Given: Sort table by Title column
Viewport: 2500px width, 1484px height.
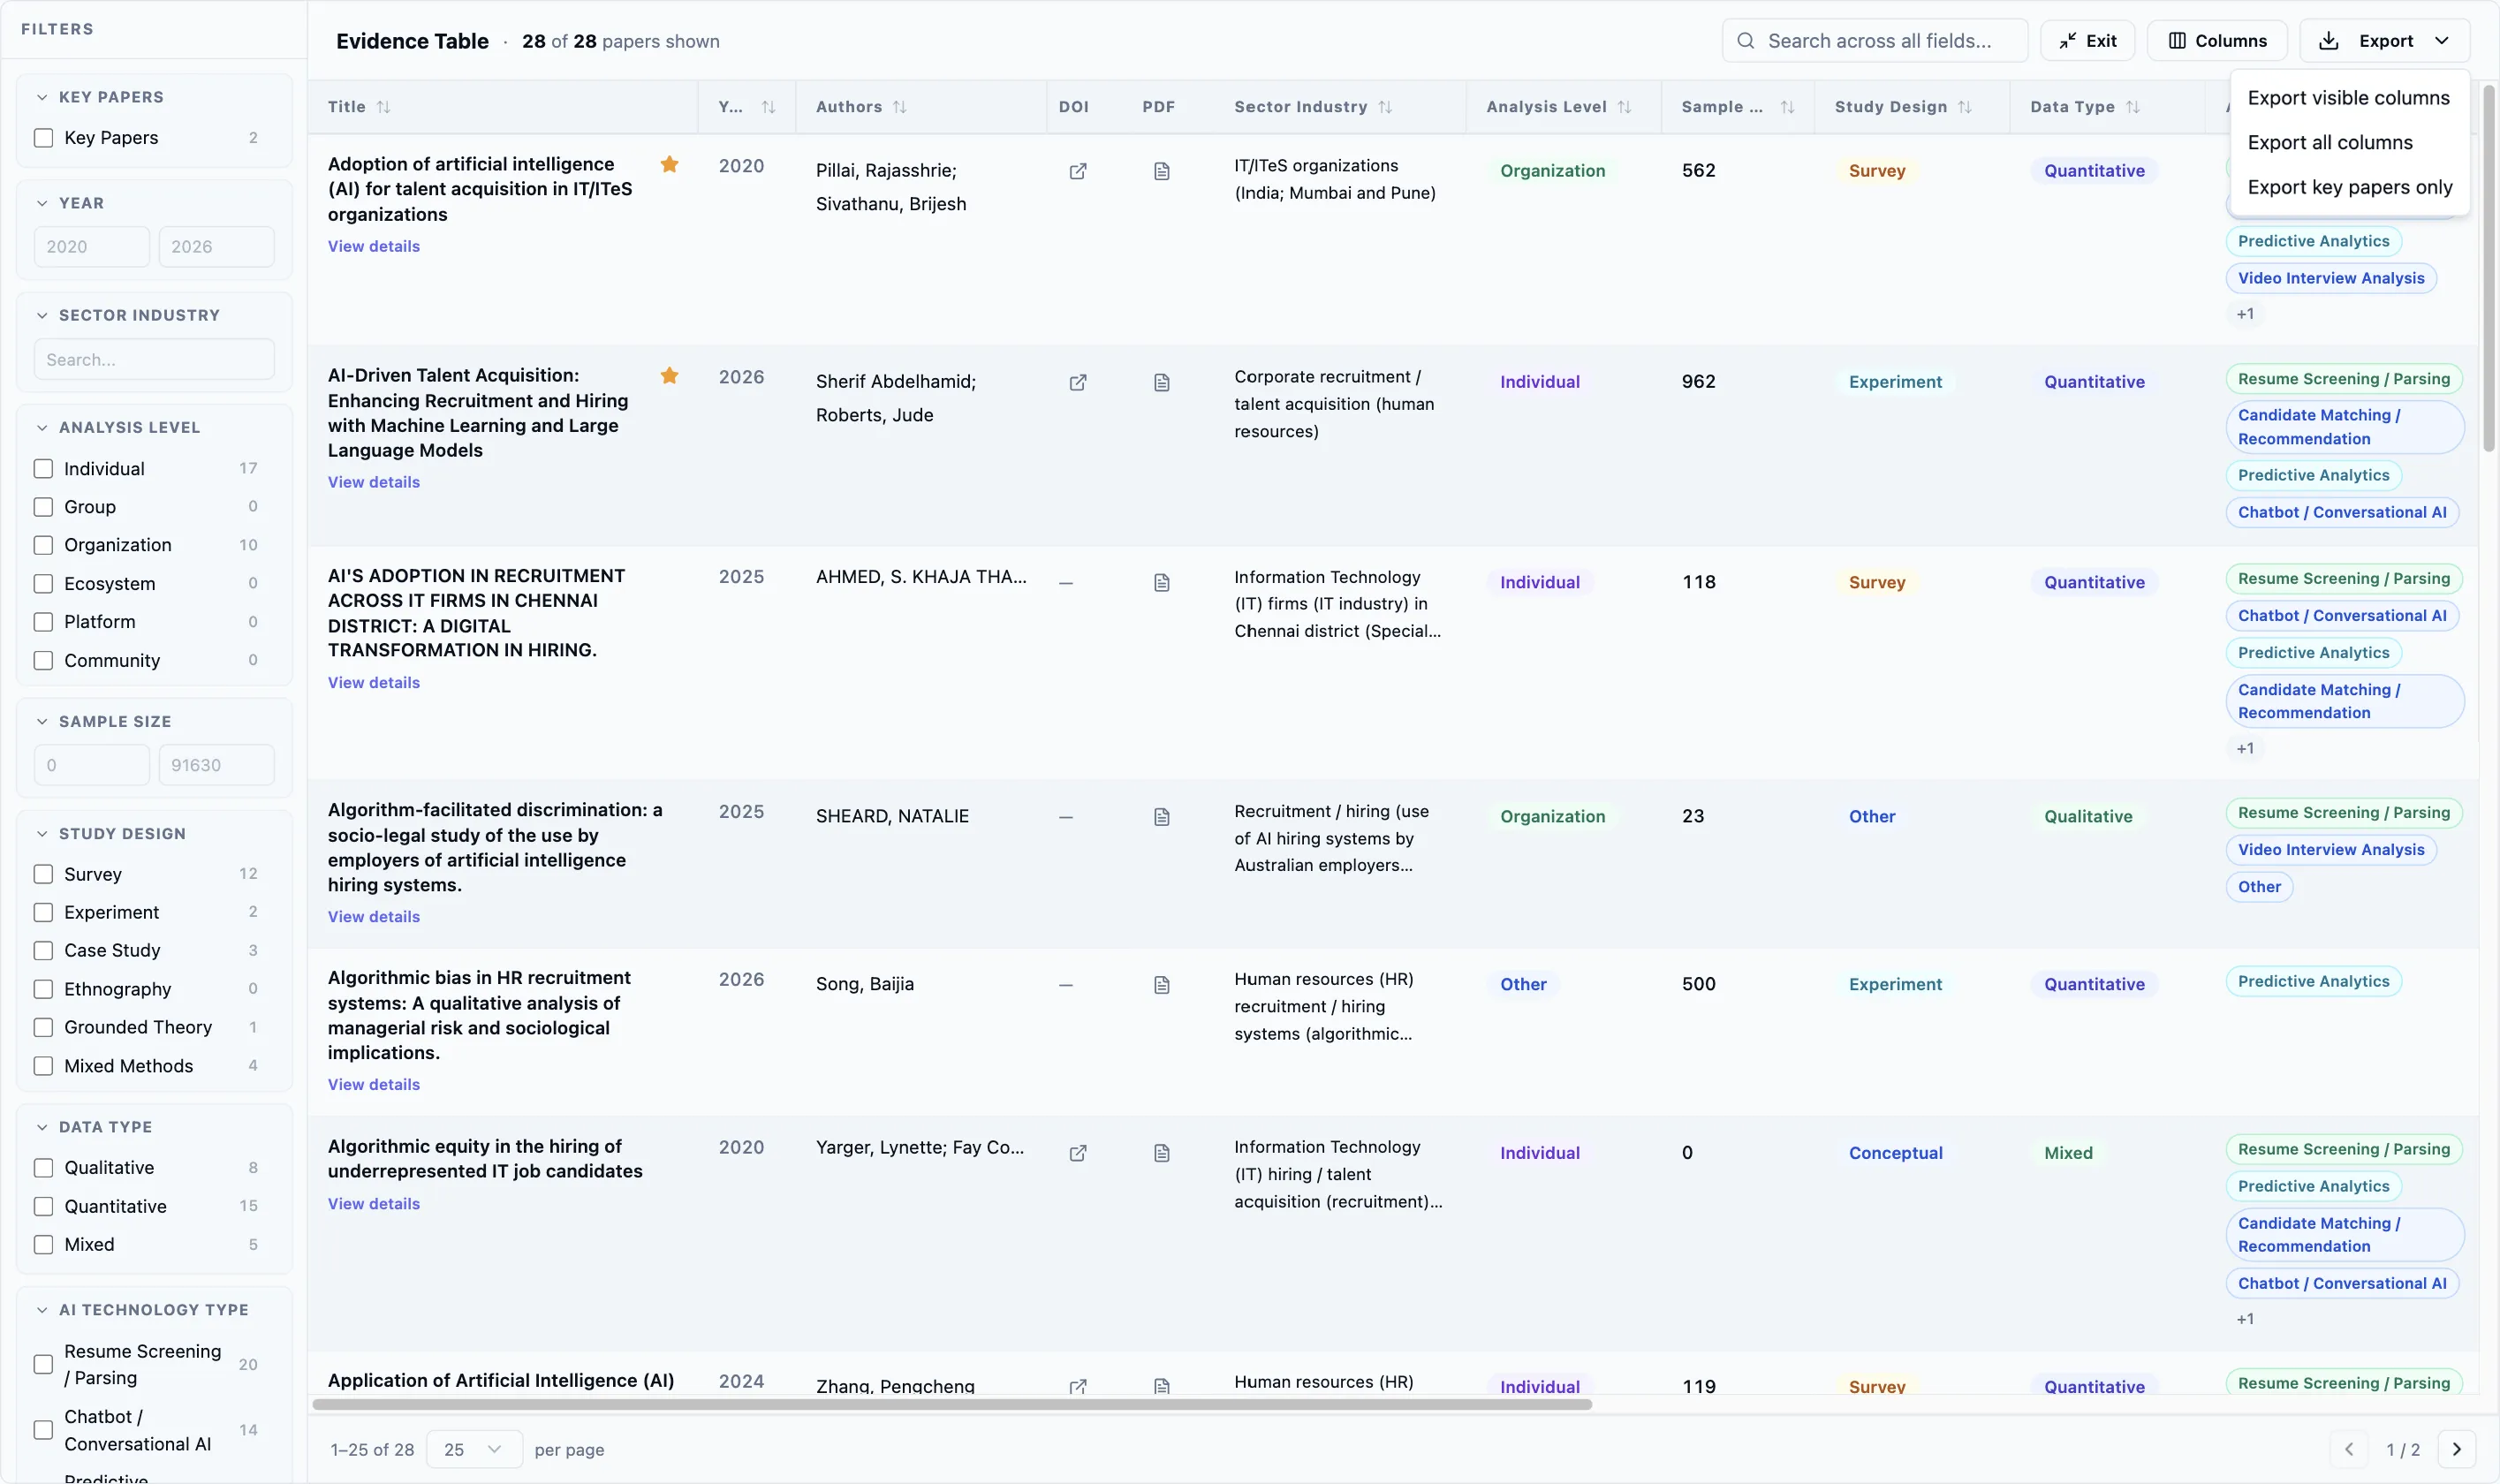Looking at the screenshot, I should click(383, 107).
